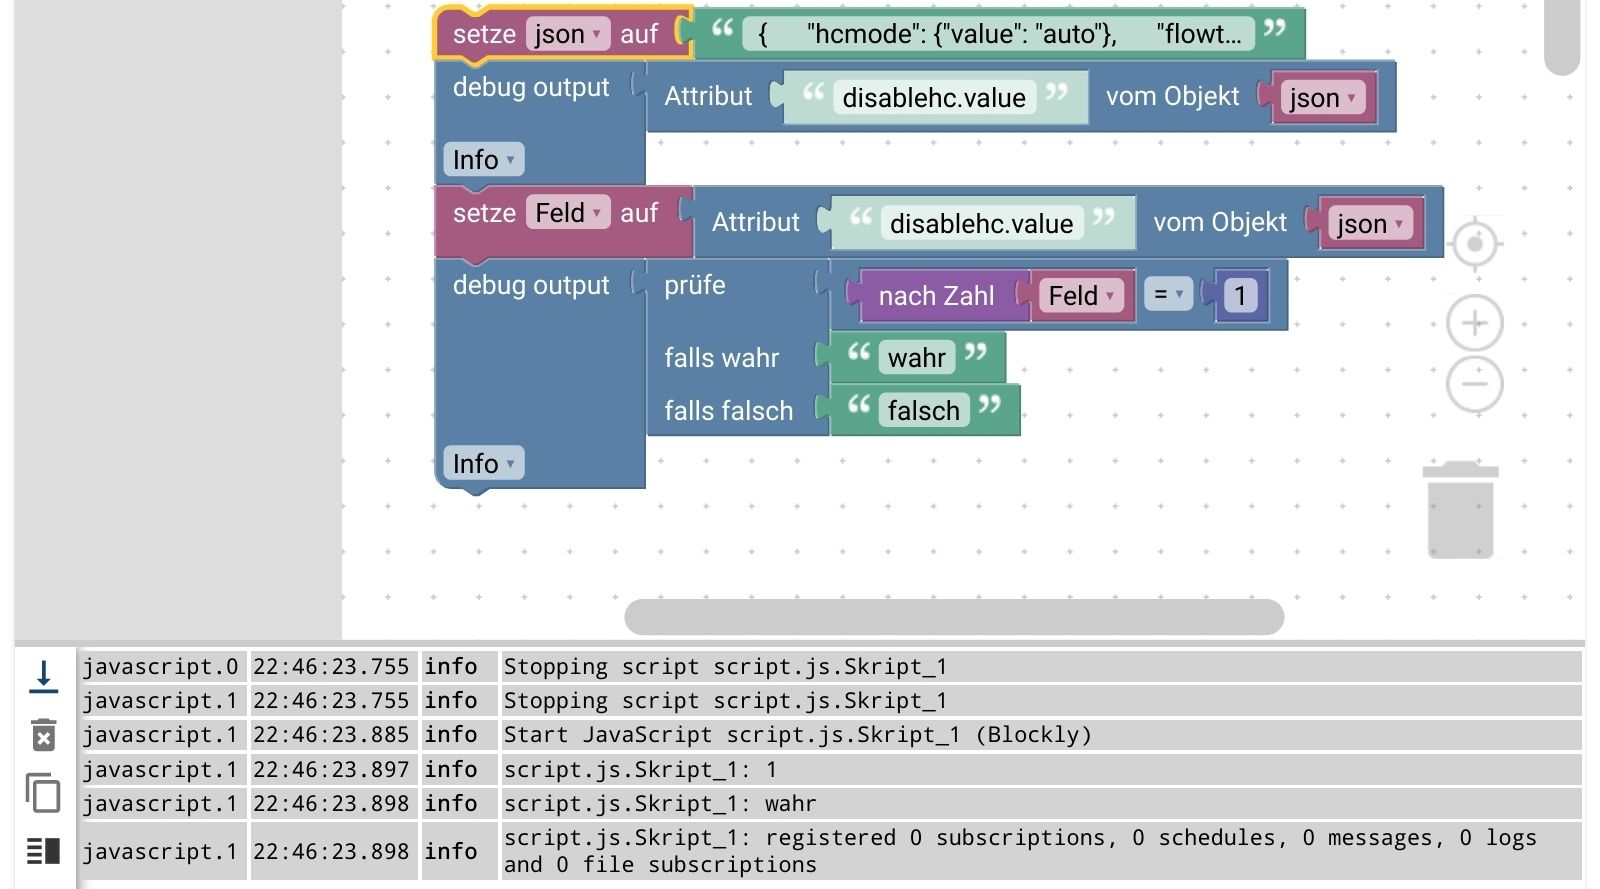Viewport: 1600px width, 889px height.
Task: Open the equals comparison operator dropdown
Action: (1168, 294)
